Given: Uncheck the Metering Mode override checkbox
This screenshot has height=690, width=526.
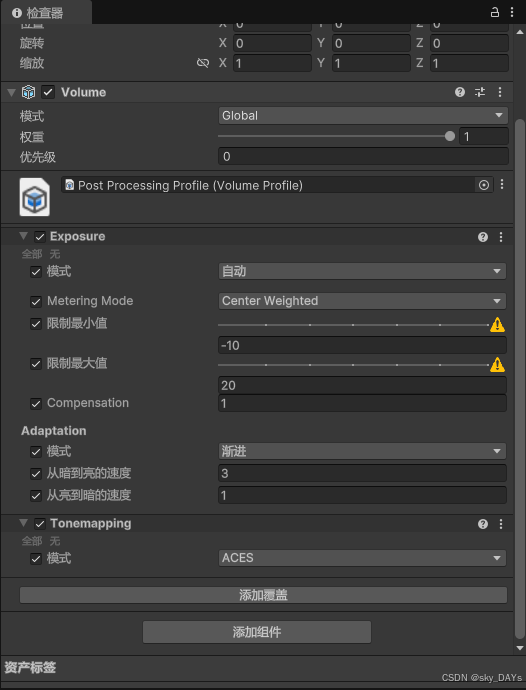Looking at the screenshot, I should [x=36, y=301].
